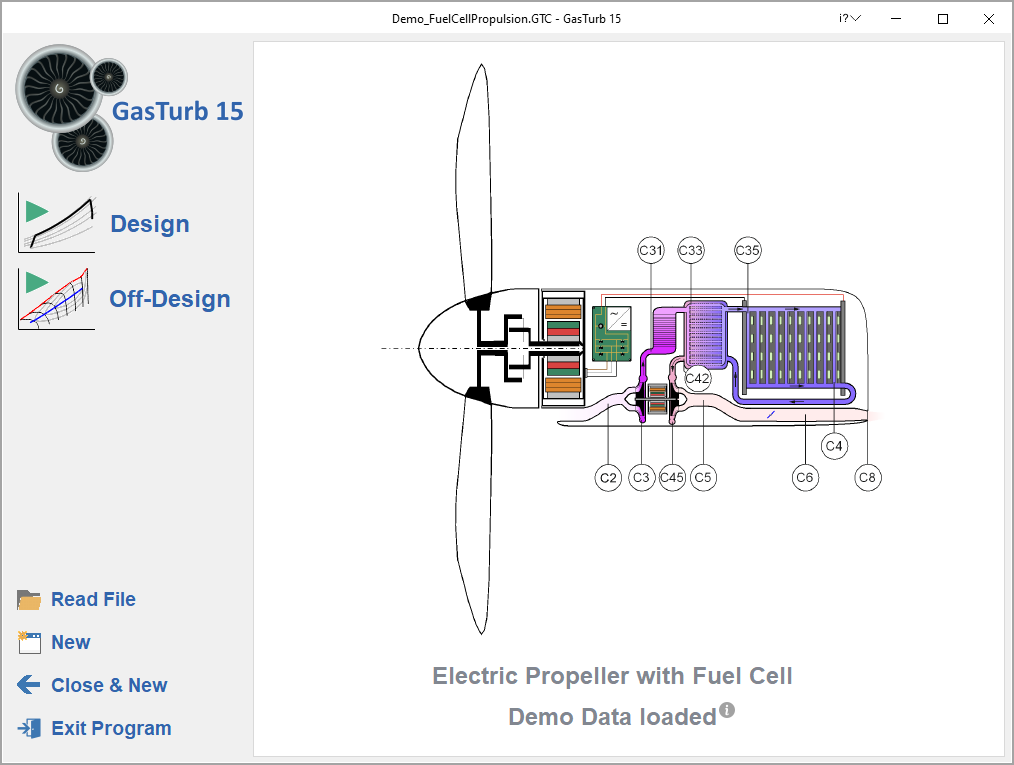This screenshot has height=765, width=1014.
Task: Open the Design calculation mode
Action: coord(150,224)
